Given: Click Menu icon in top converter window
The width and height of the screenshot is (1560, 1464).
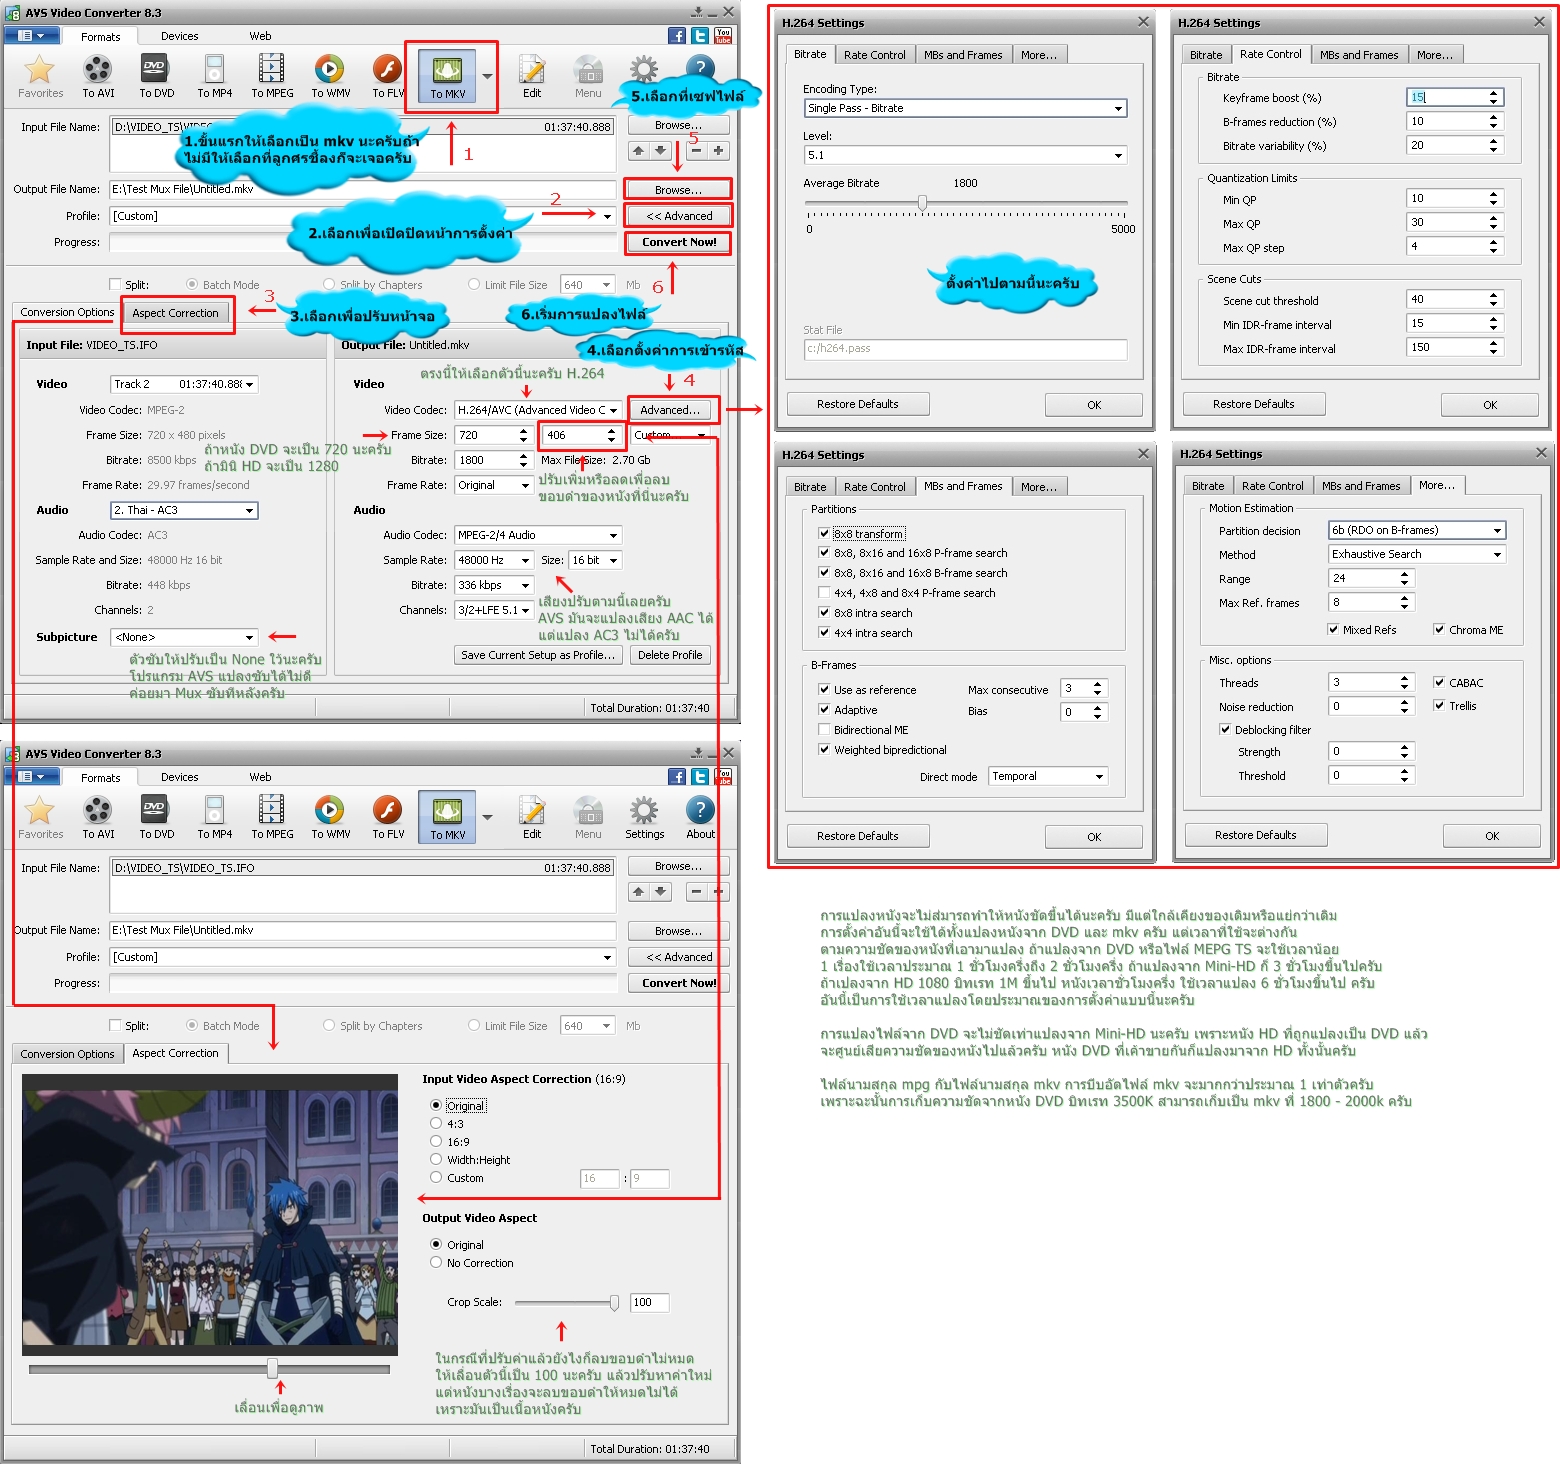Looking at the screenshot, I should click(x=588, y=77).
